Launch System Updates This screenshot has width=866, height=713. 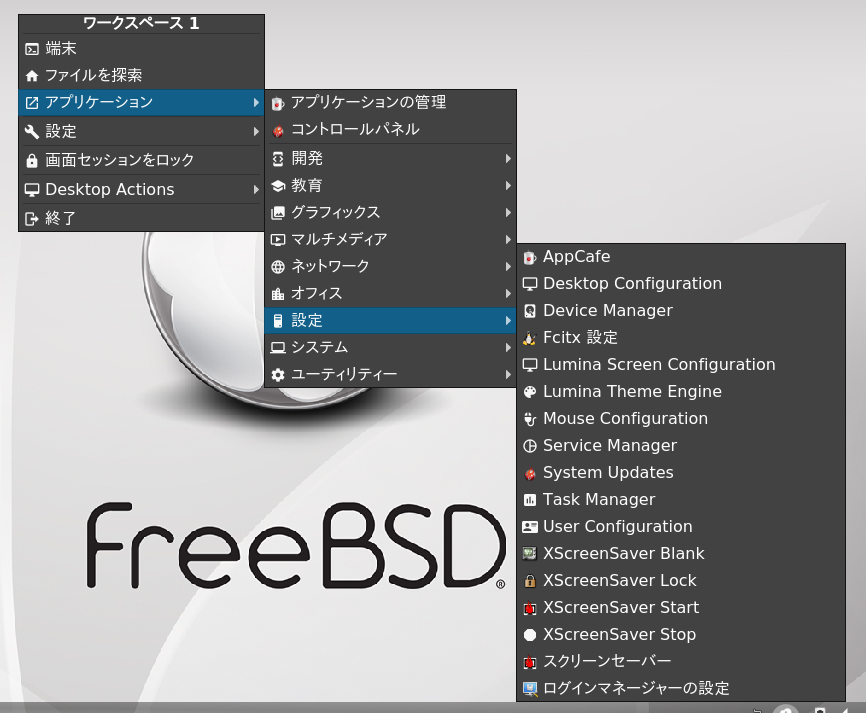click(681, 473)
